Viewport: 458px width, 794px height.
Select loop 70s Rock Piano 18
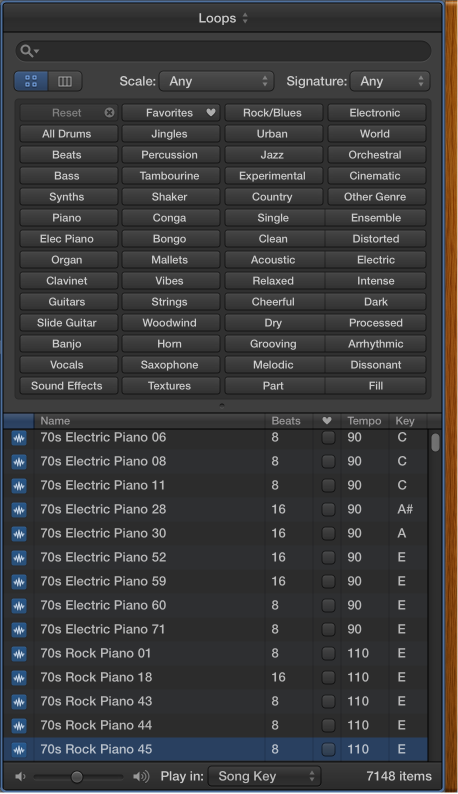[216, 678]
